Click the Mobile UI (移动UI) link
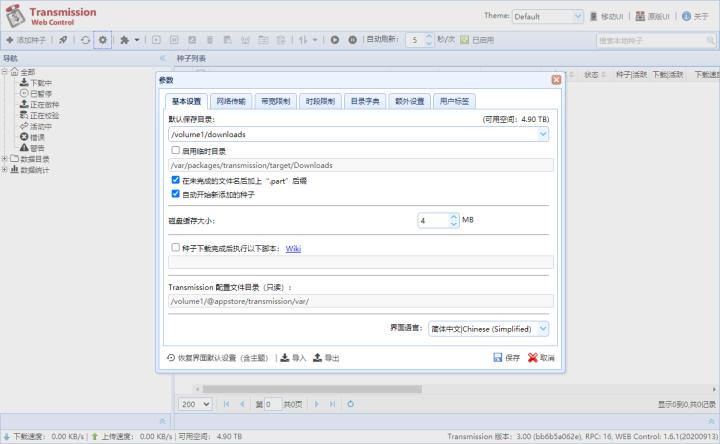 (606, 17)
